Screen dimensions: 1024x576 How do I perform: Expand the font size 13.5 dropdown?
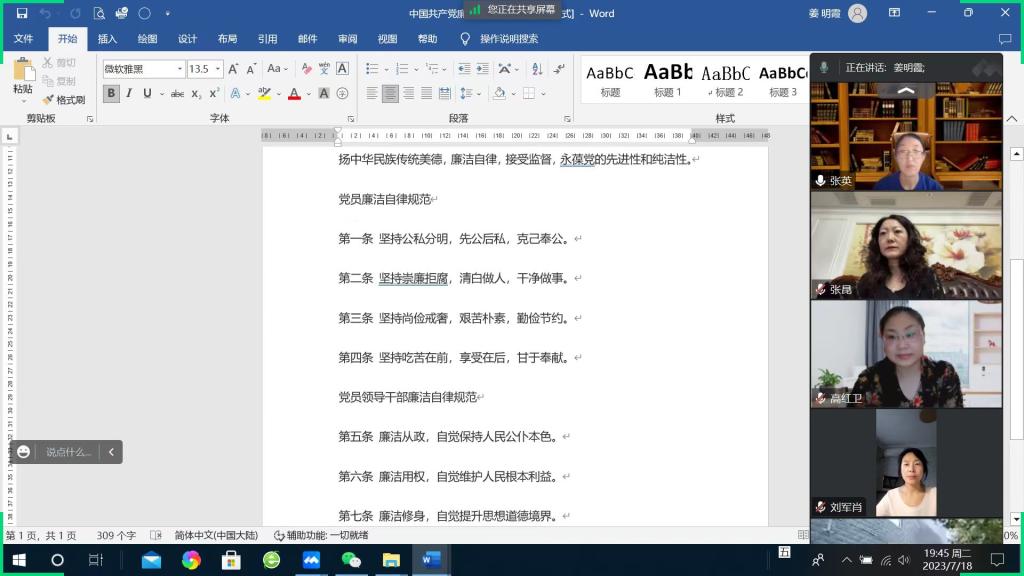point(217,69)
